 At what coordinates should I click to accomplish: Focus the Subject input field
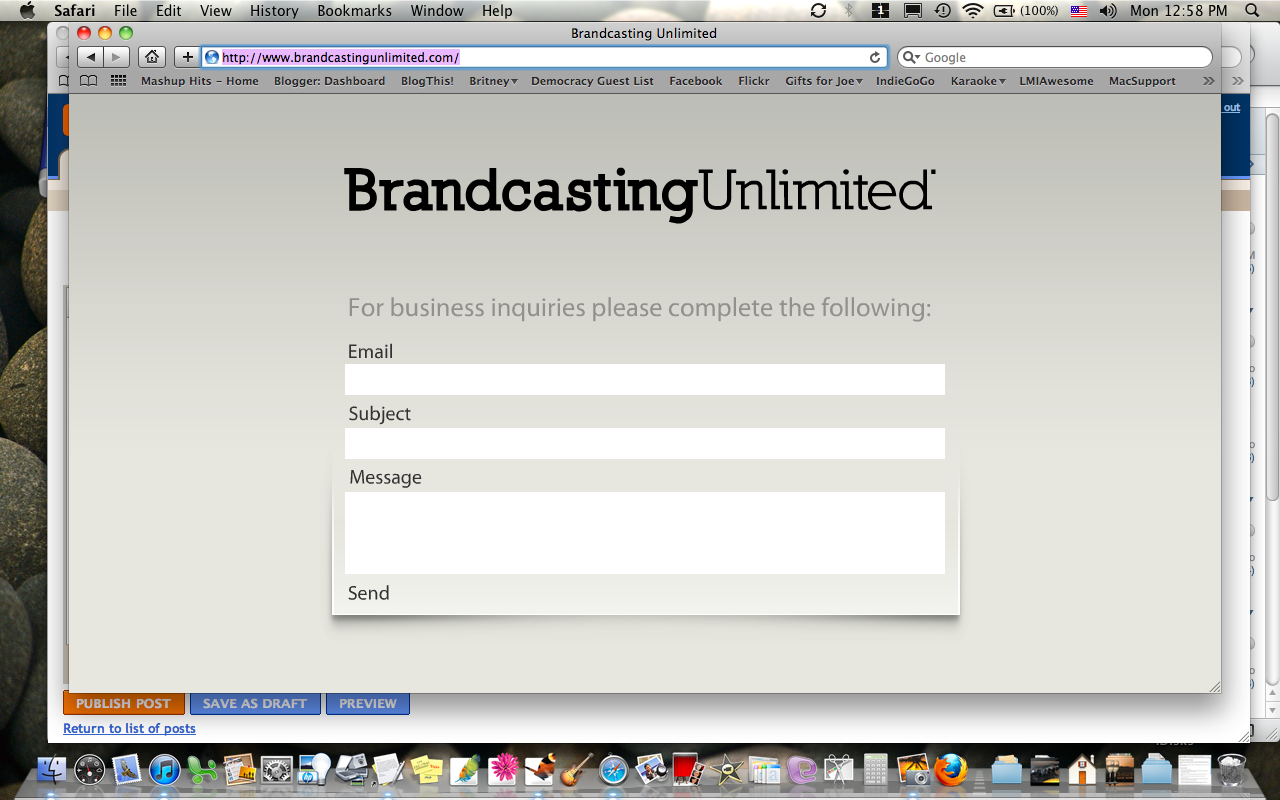click(645, 443)
